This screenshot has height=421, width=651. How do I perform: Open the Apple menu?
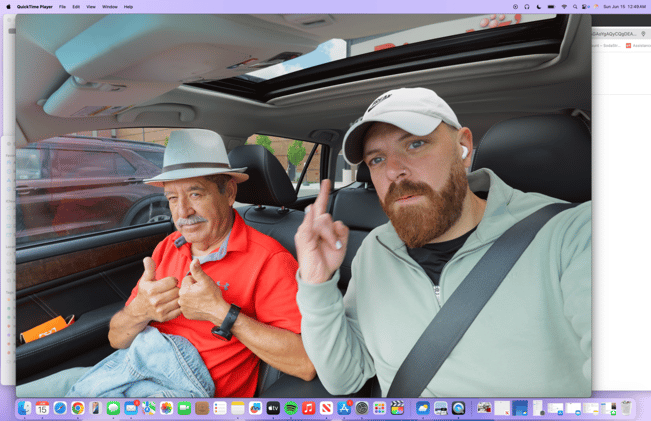click(x=8, y=7)
